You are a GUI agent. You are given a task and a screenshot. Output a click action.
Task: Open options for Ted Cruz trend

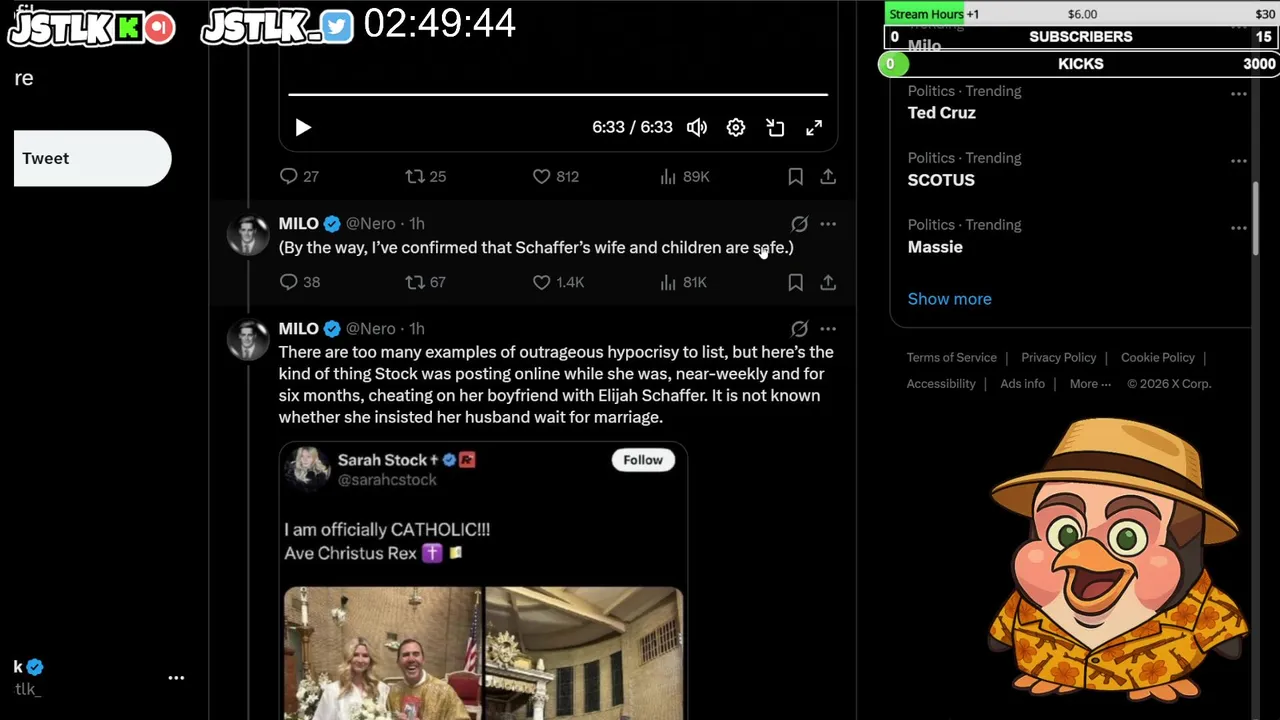coord(1238,94)
